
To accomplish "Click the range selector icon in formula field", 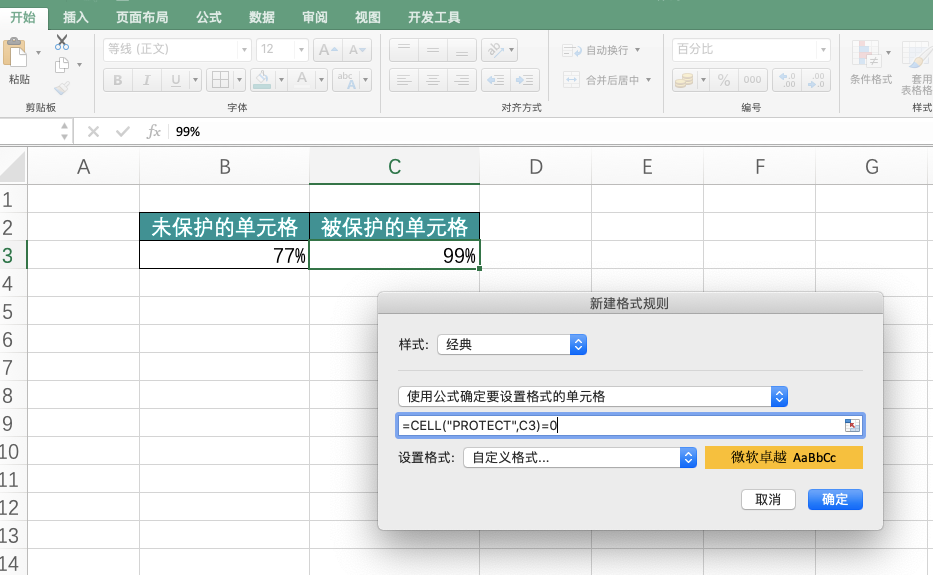I will click(852, 425).
